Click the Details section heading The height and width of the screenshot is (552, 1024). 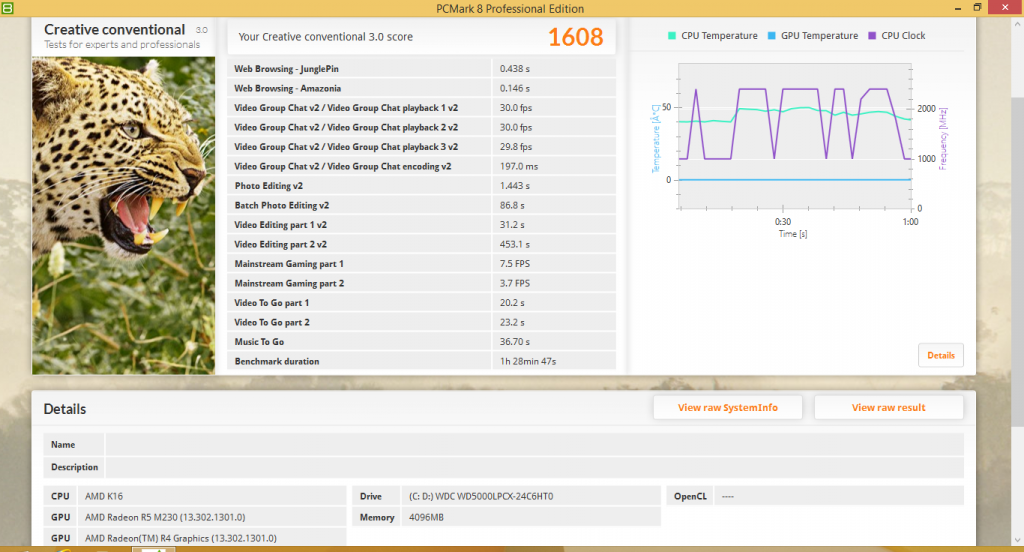(x=65, y=409)
